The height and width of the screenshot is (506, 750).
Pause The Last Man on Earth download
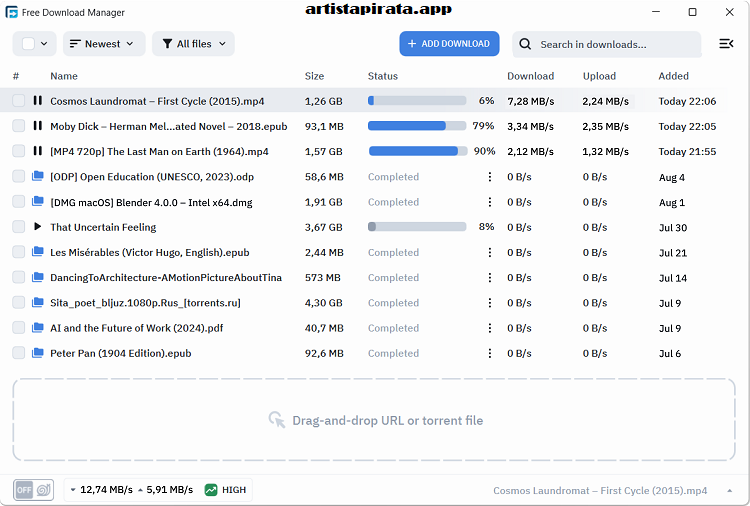point(38,151)
